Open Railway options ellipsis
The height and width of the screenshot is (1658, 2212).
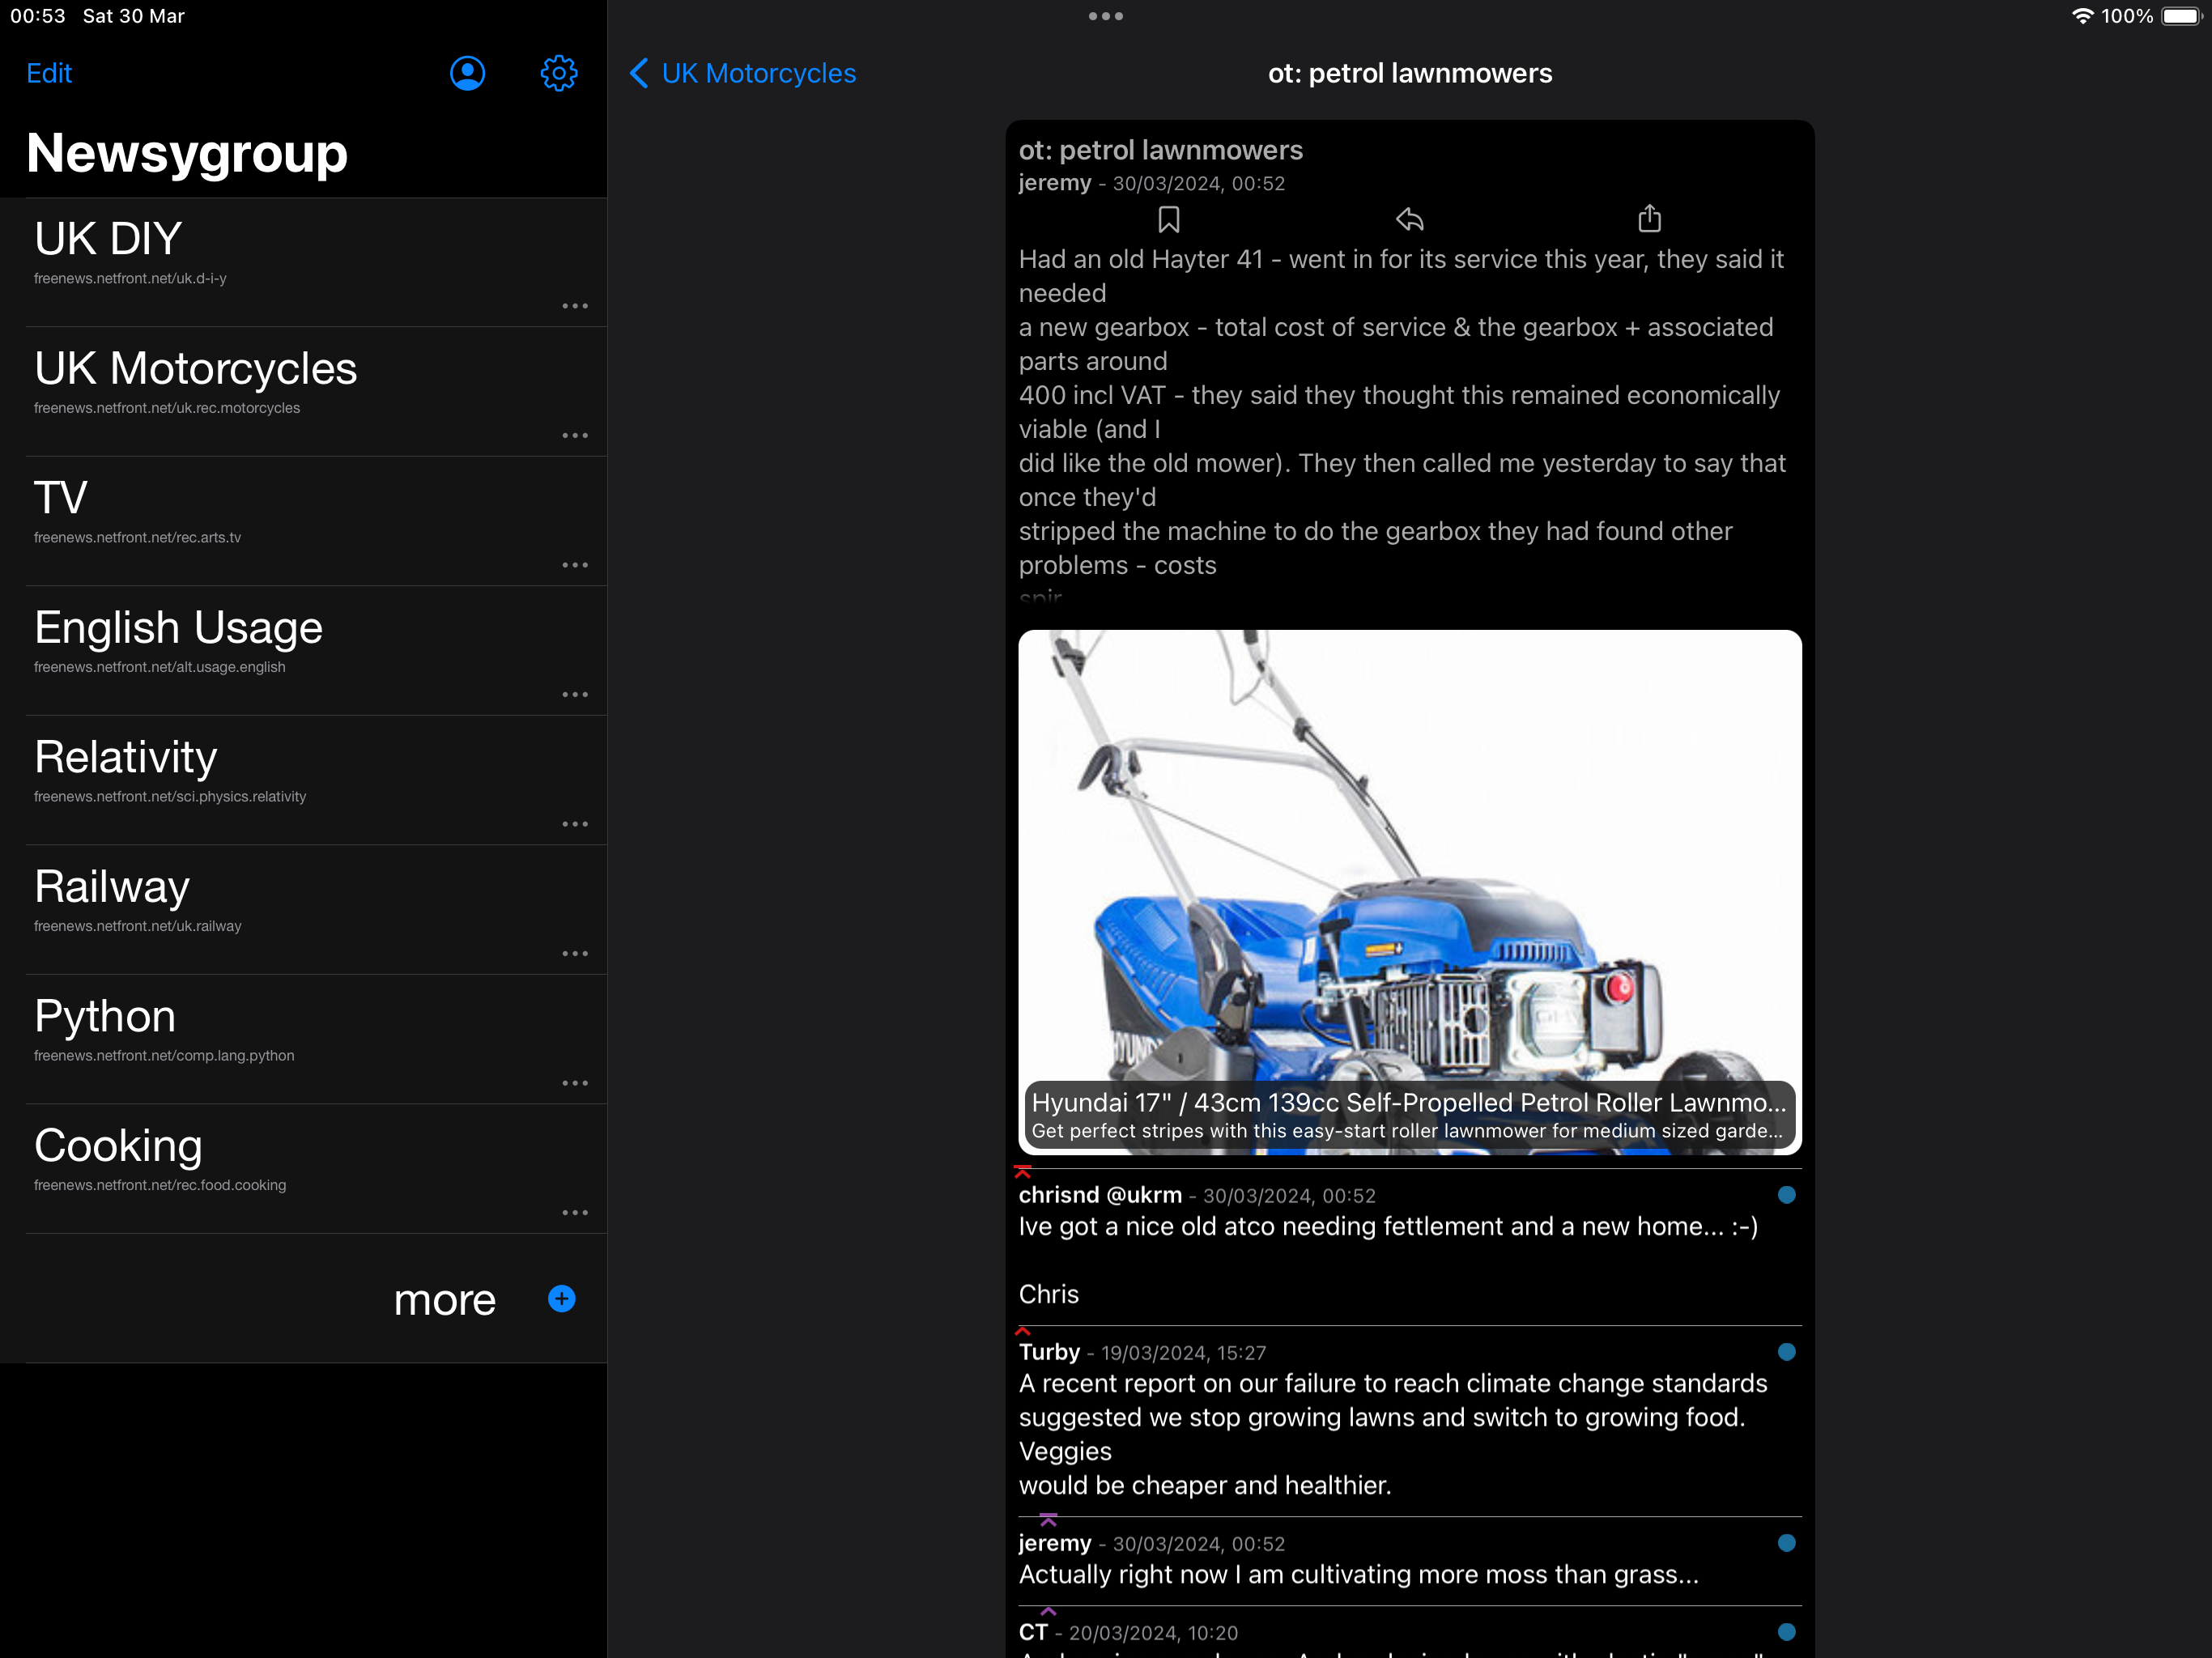point(575,953)
